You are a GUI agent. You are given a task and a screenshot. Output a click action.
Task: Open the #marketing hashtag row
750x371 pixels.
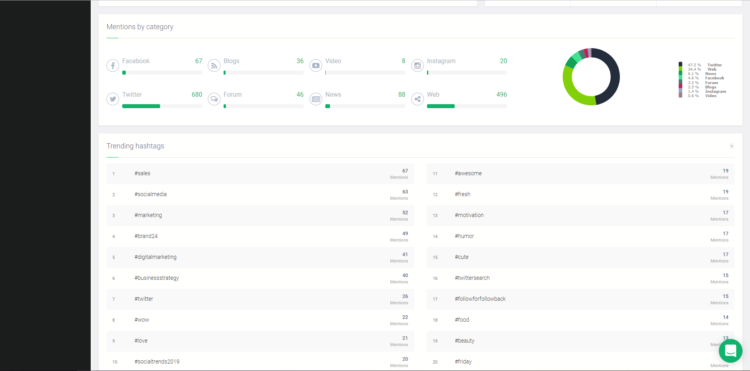pyautogui.click(x=260, y=216)
